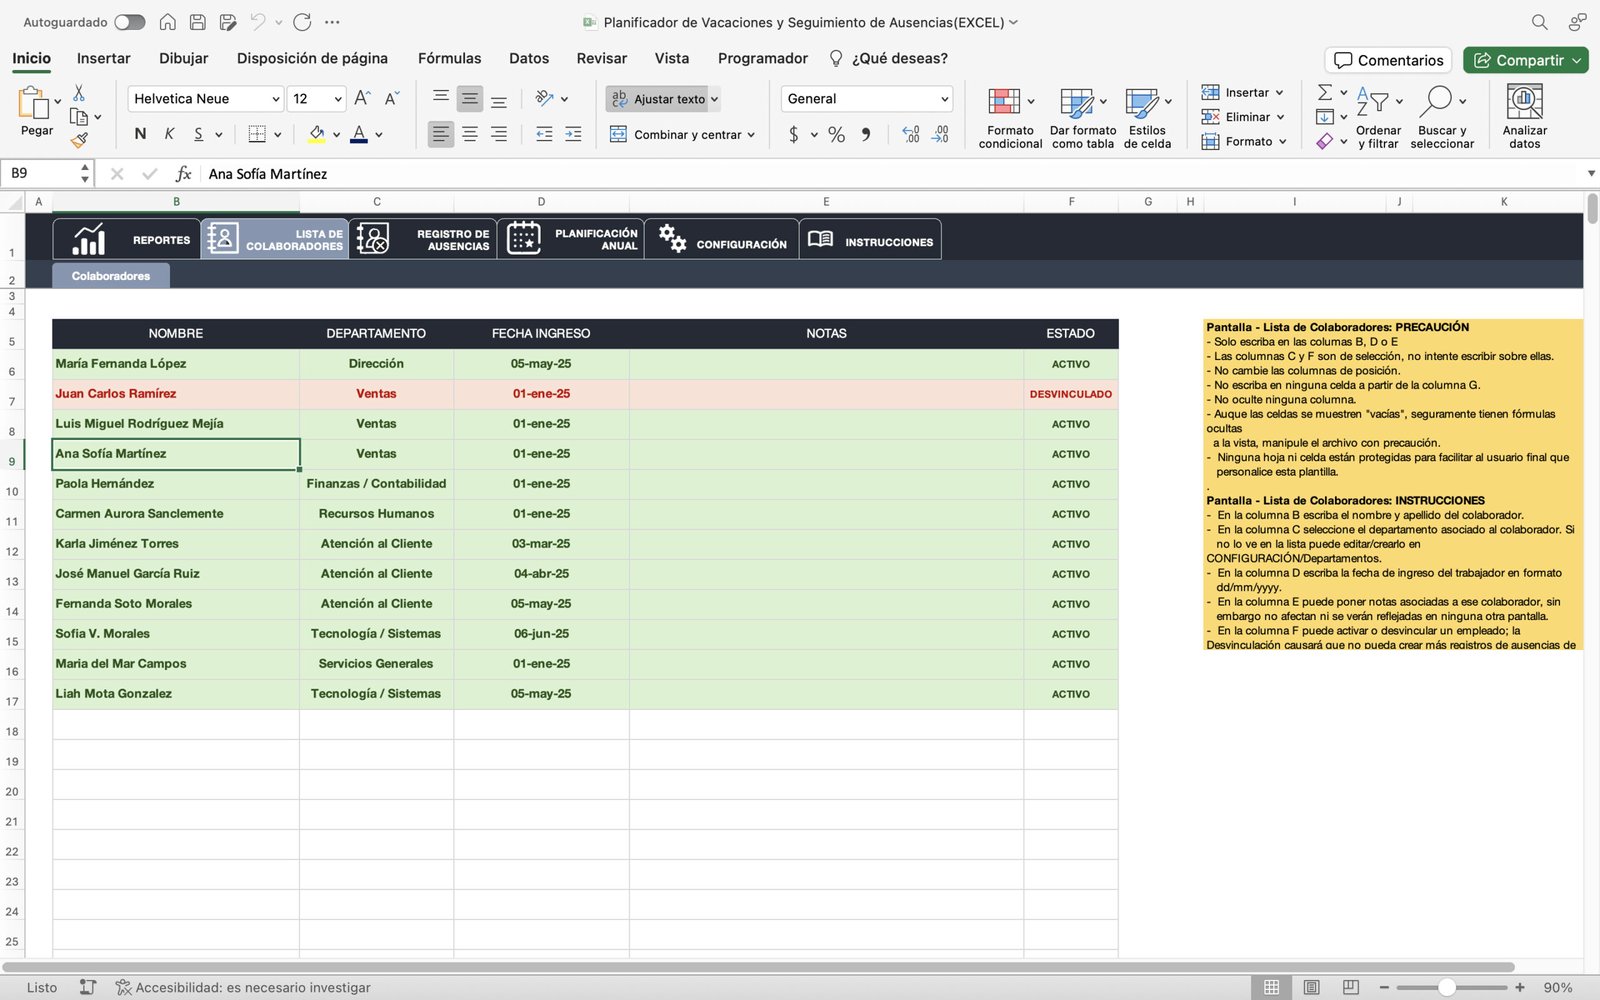Toggle bold N formatting
Image resolution: width=1600 pixels, height=1000 pixels.
click(140, 134)
